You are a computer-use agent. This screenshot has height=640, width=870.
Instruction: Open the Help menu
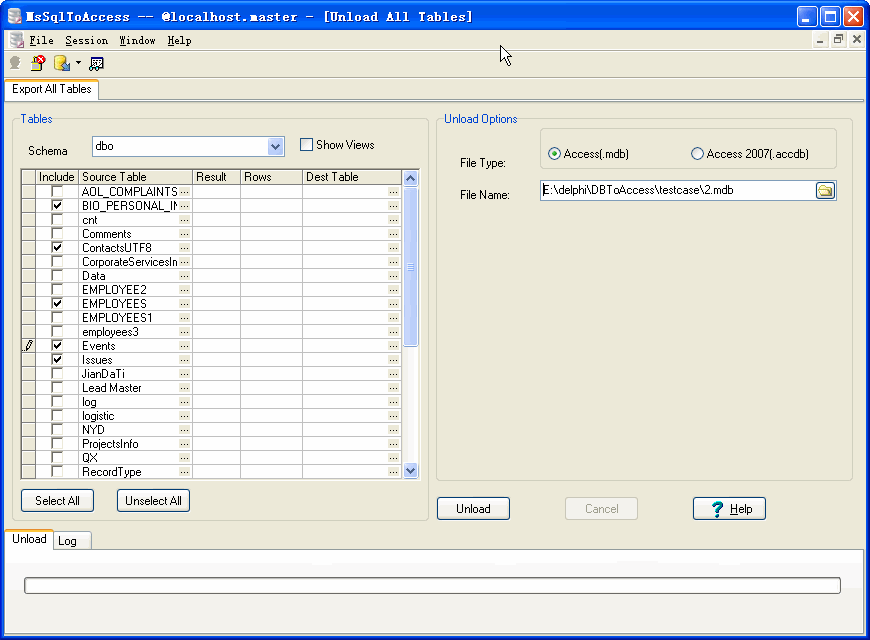tap(179, 41)
